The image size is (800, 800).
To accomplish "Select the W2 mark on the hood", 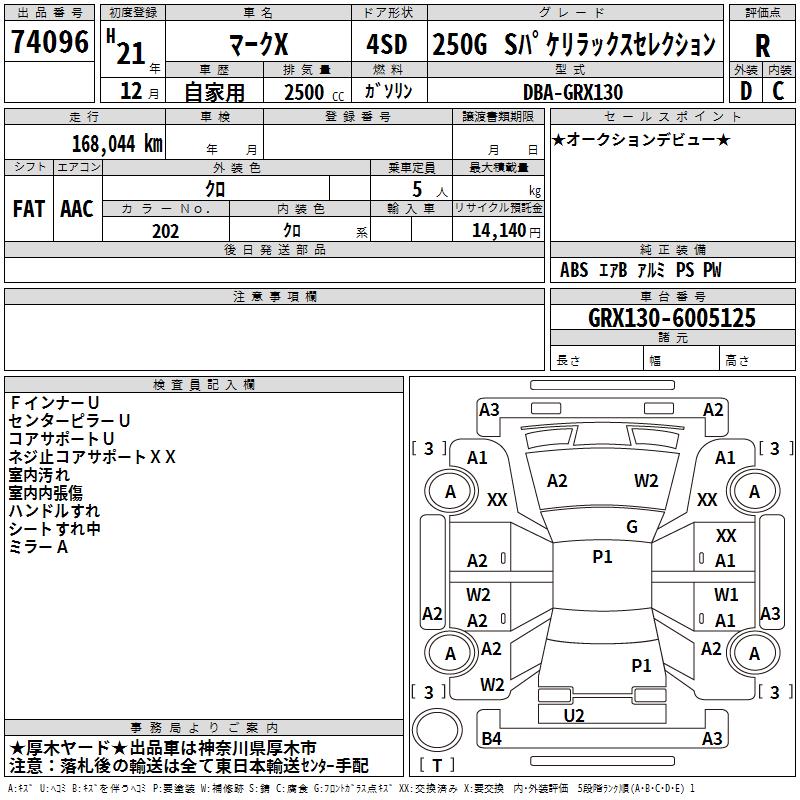I will pyautogui.click(x=646, y=481).
